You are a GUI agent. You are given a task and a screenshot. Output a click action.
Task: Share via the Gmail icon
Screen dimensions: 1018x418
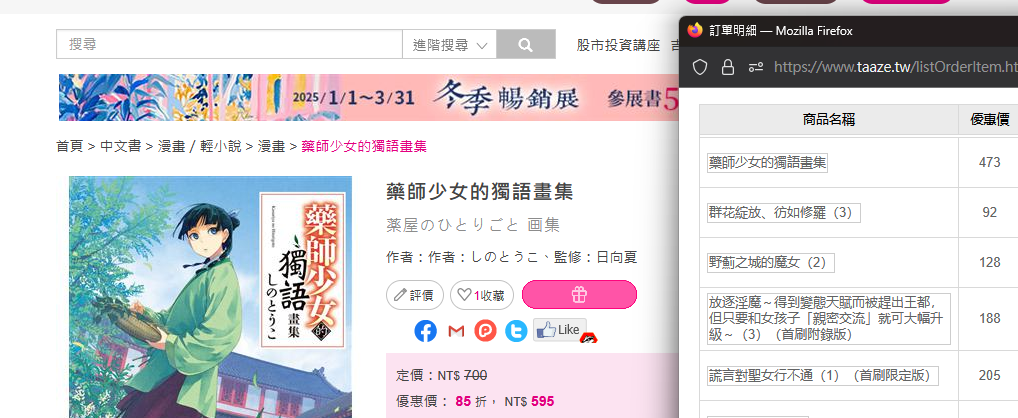pos(456,331)
